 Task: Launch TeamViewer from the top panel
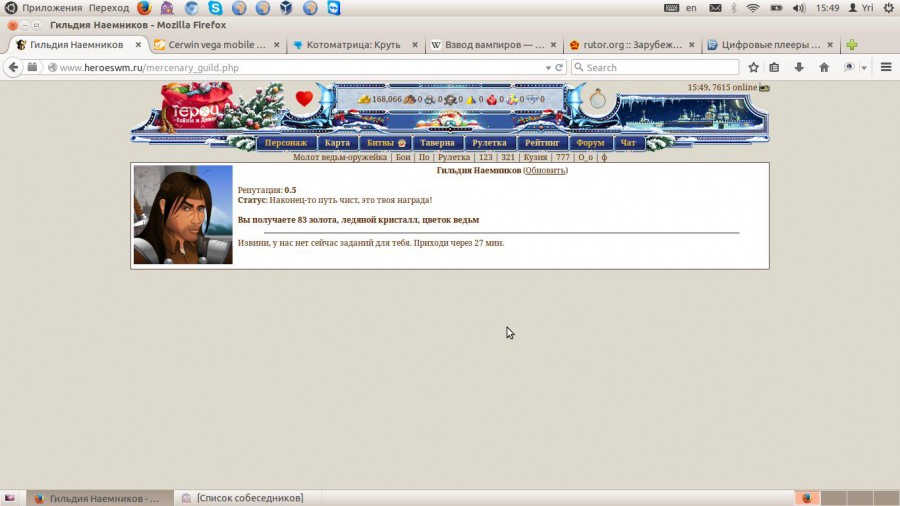click(x=333, y=7)
